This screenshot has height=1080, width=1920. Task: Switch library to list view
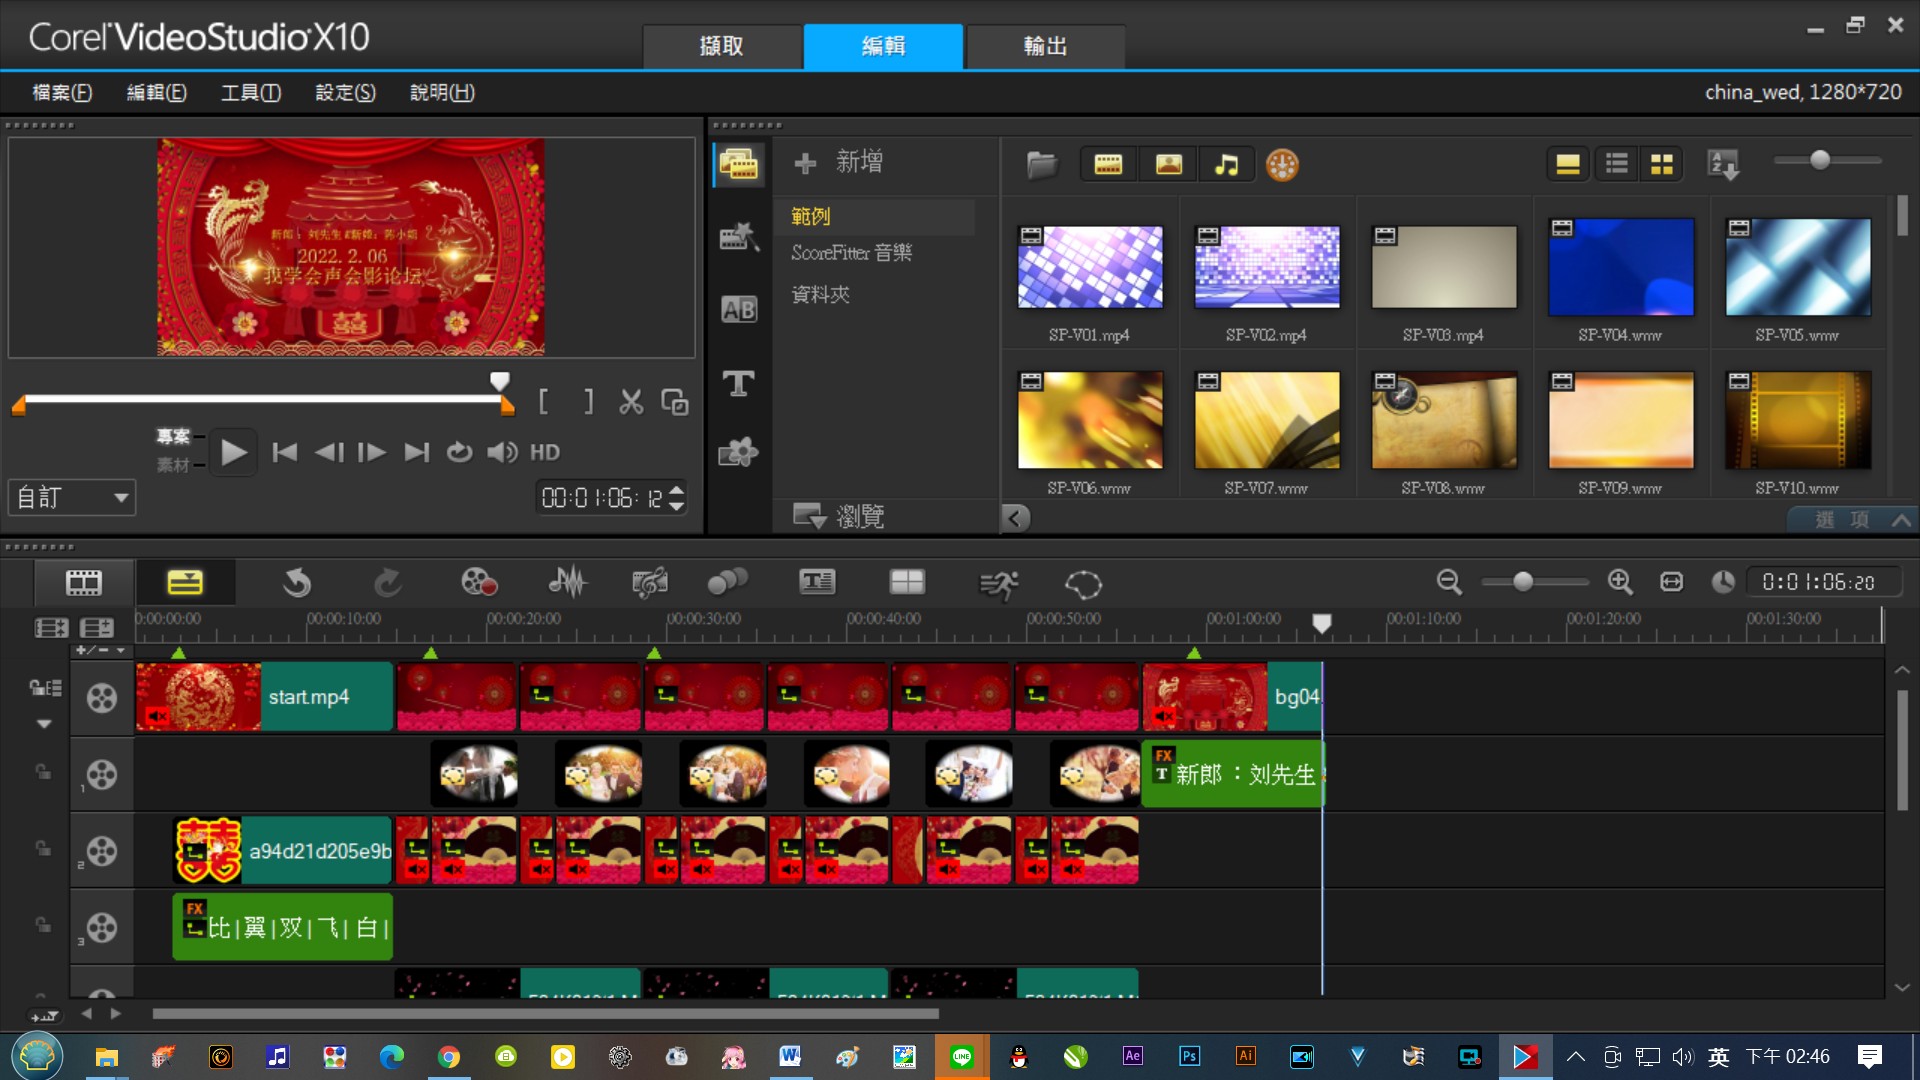pos(1616,164)
